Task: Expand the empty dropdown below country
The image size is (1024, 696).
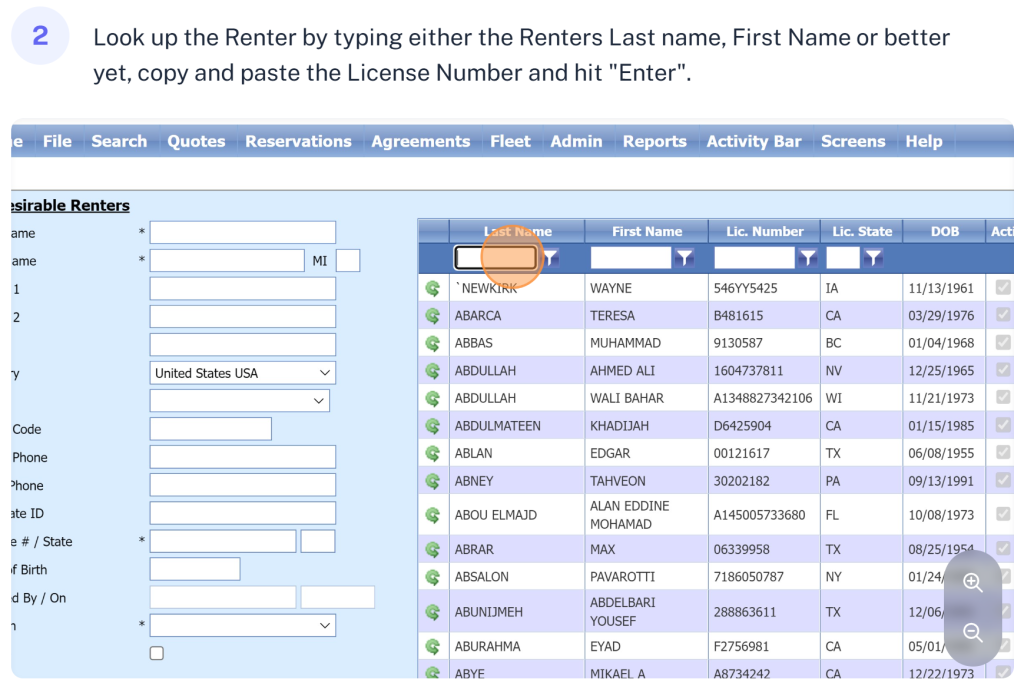Action: 239,401
